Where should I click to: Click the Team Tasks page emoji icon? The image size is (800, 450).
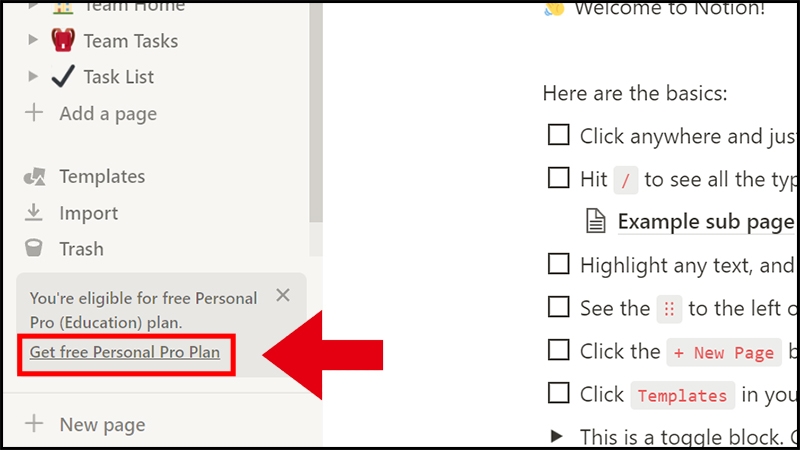[x=64, y=41]
